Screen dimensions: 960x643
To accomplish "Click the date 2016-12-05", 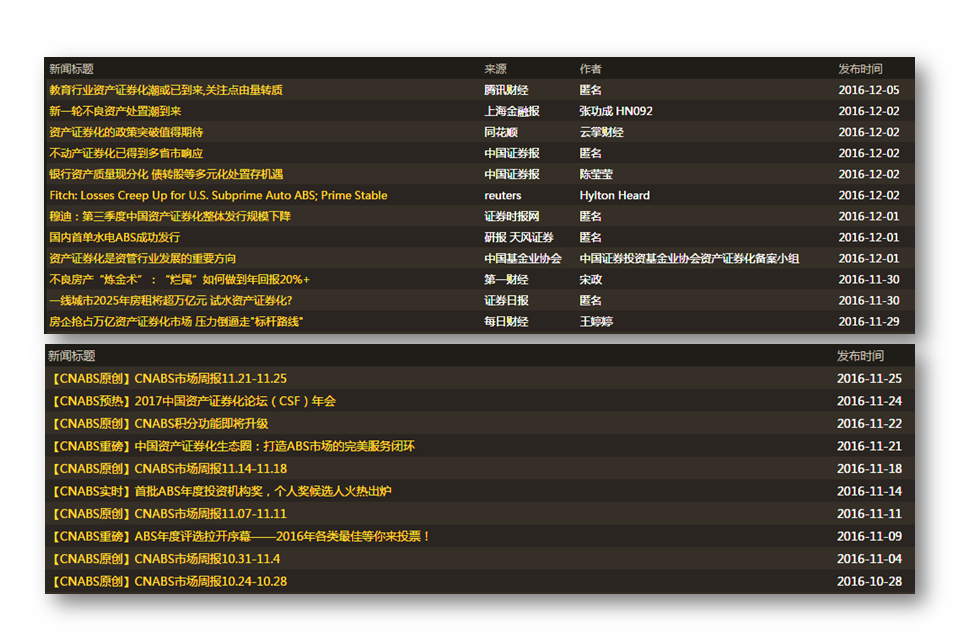I will point(869,90).
